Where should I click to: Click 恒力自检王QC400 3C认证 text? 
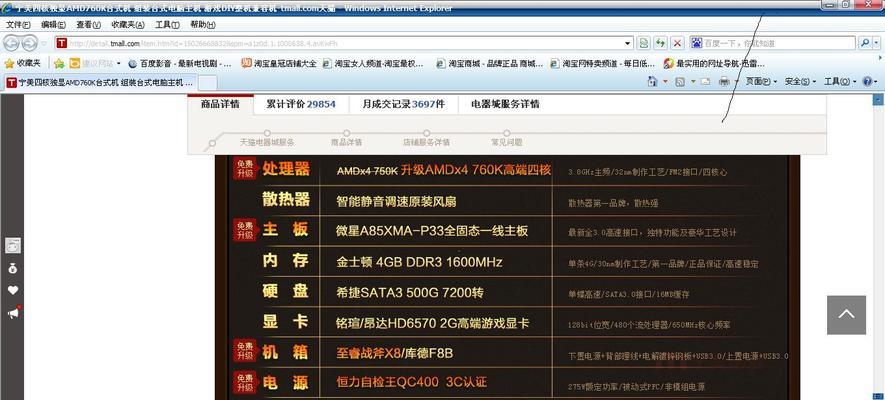411,383
